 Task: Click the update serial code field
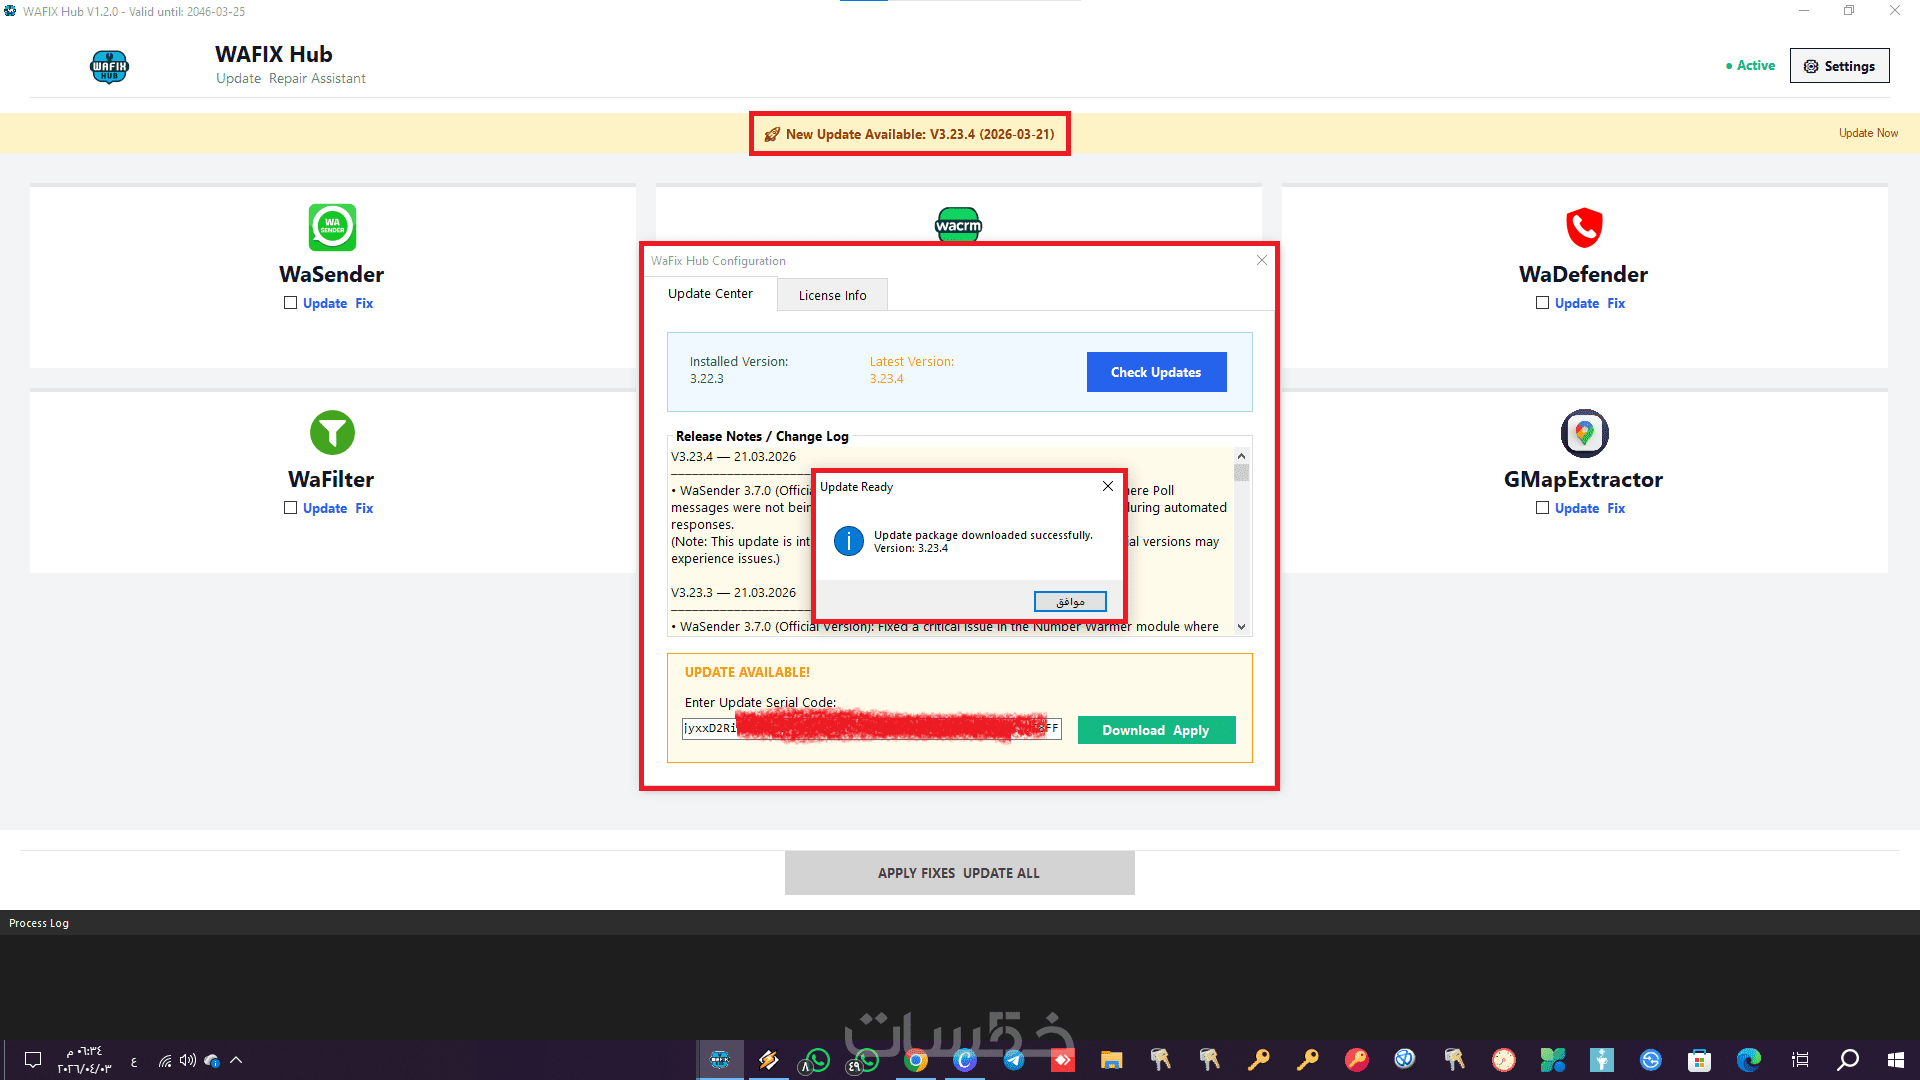point(870,729)
